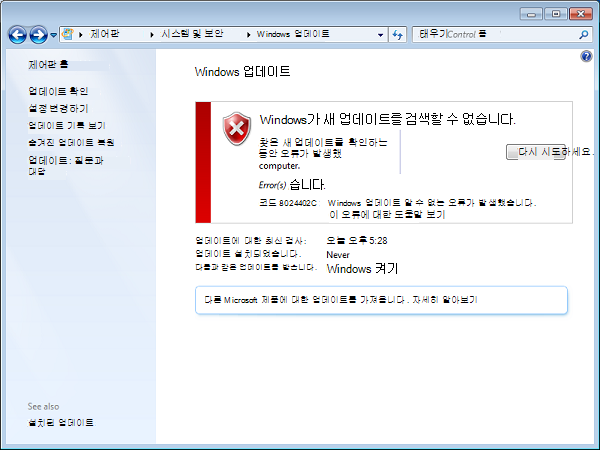600x450 pixels.
Task: Click the 오늘 오후 5:28 last check value
Action: 357,241
